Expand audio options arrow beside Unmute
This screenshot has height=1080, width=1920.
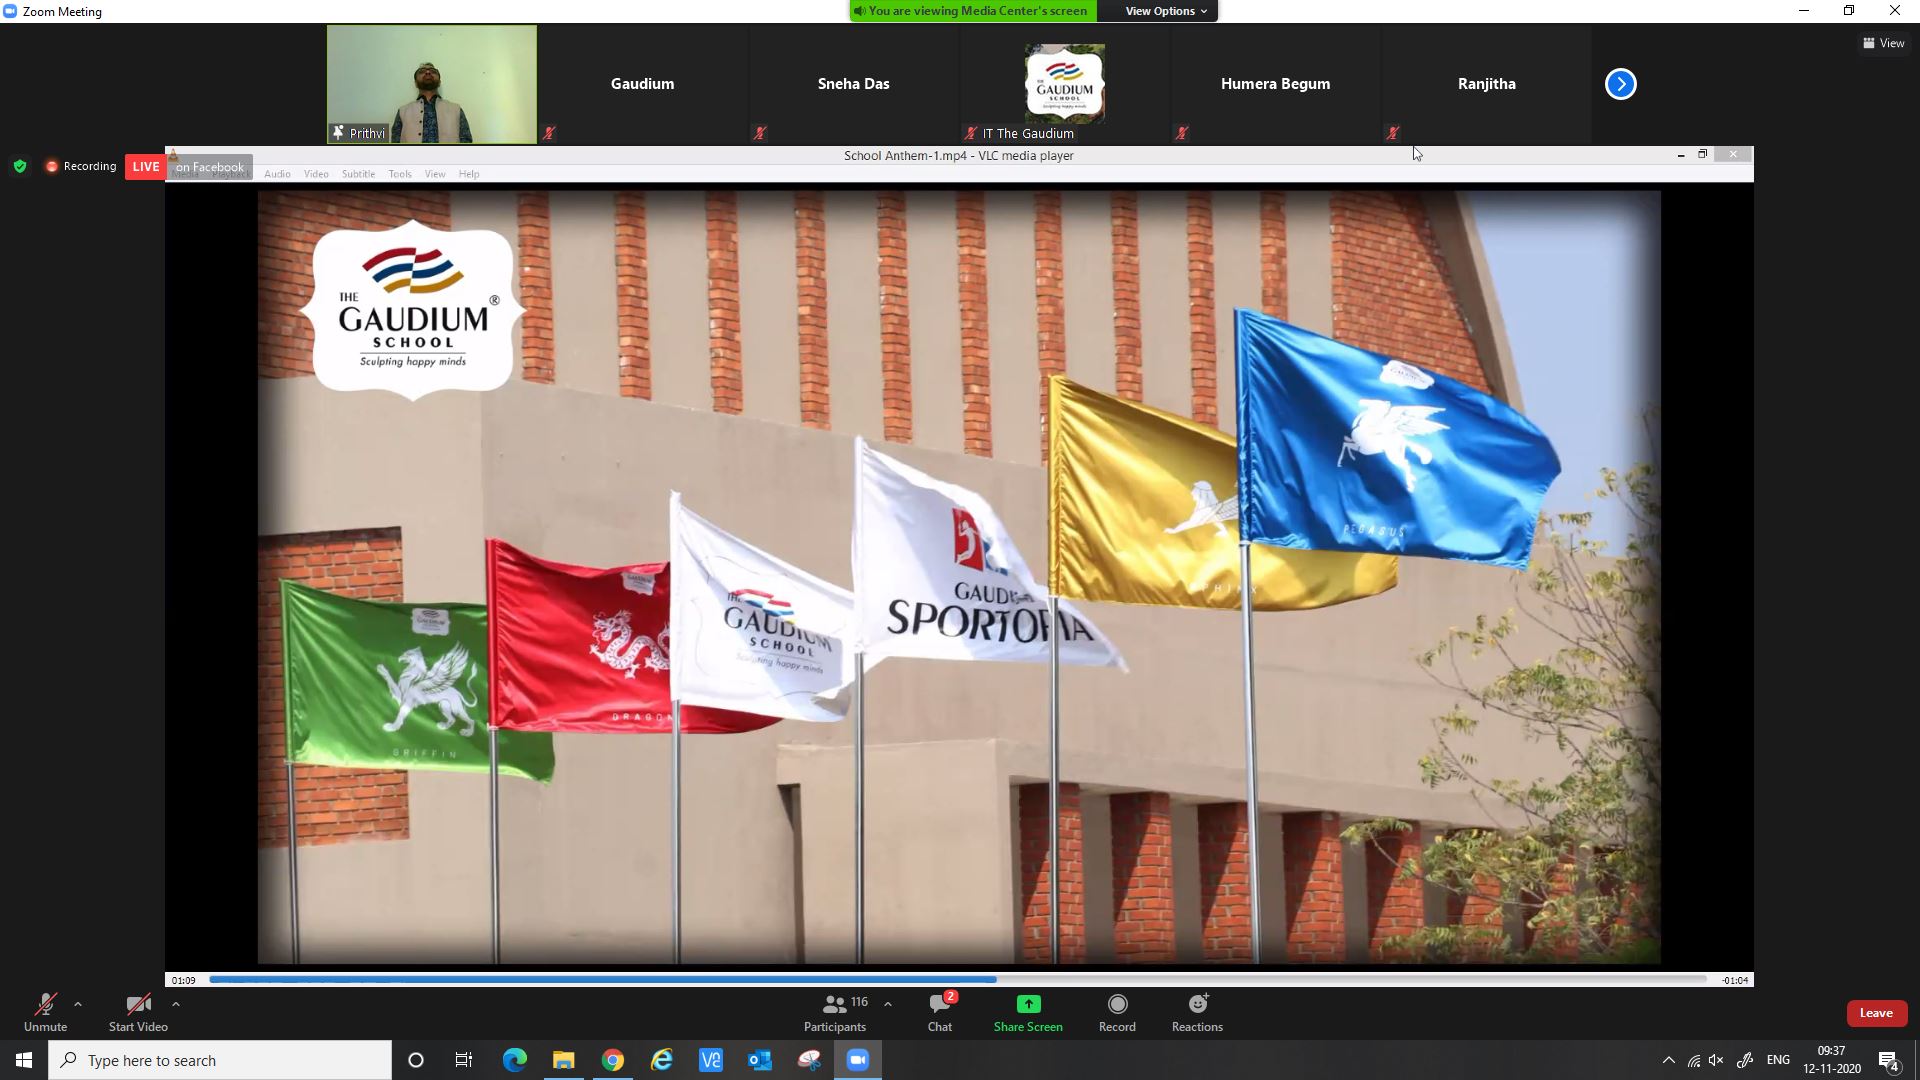click(x=78, y=1004)
